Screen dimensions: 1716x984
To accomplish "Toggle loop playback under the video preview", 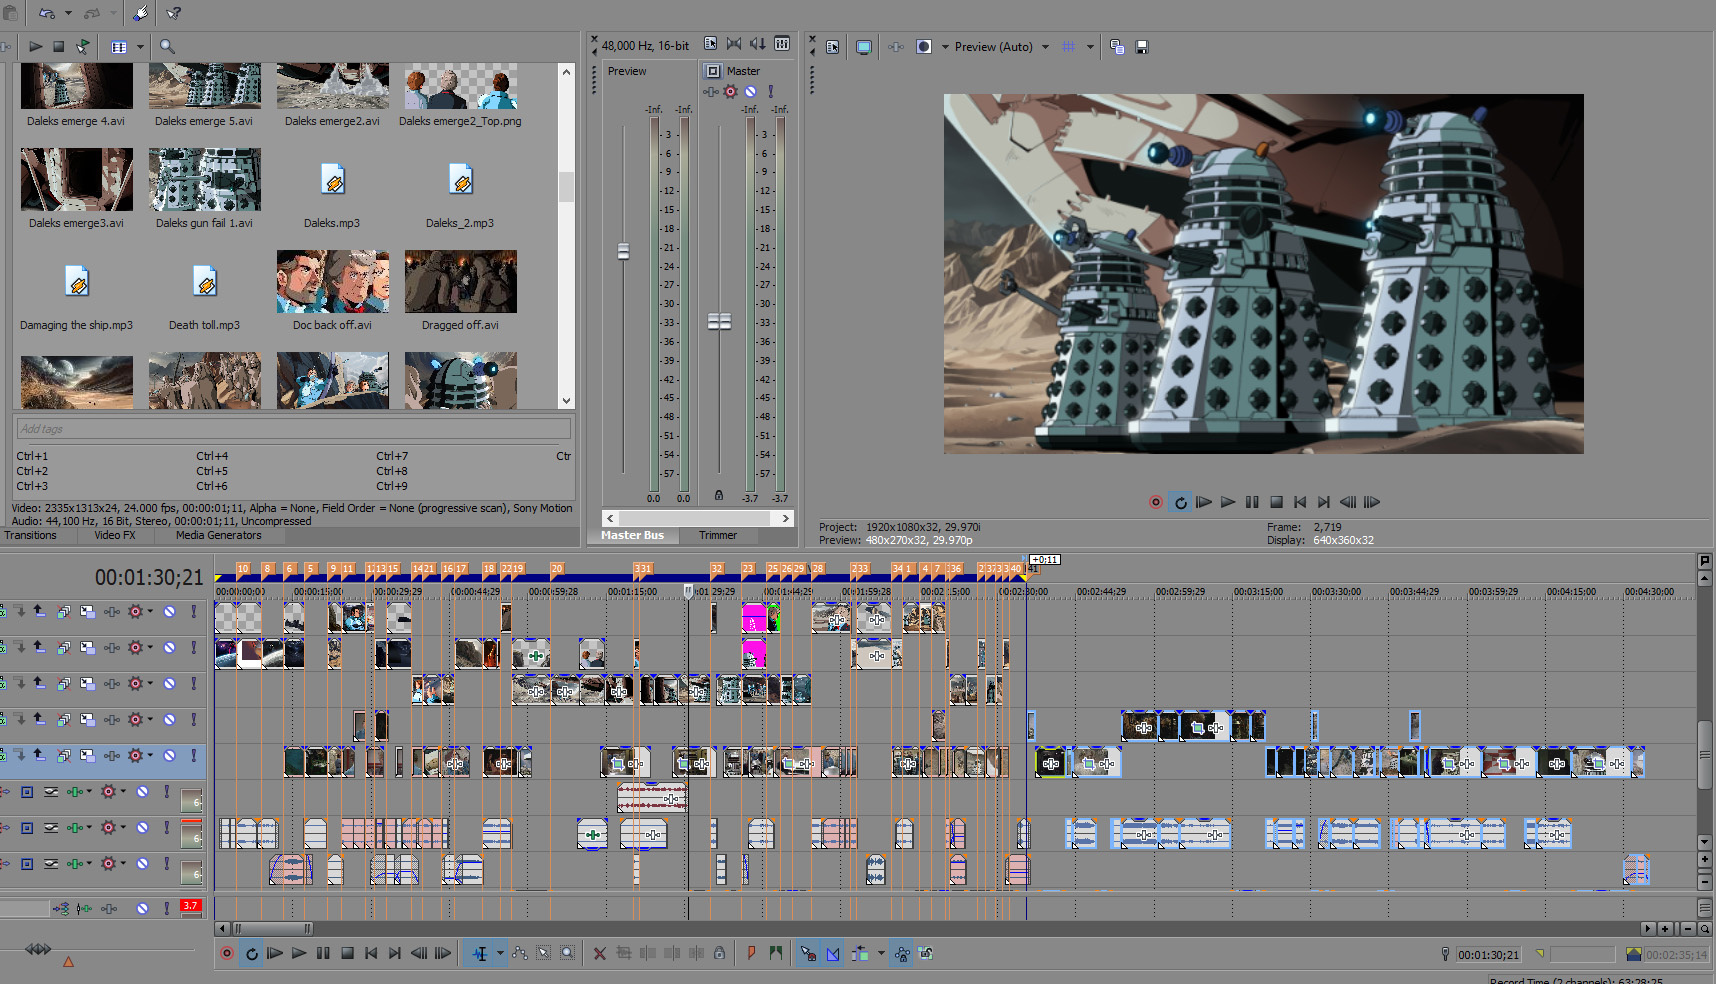I will click(x=1180, y=502).
